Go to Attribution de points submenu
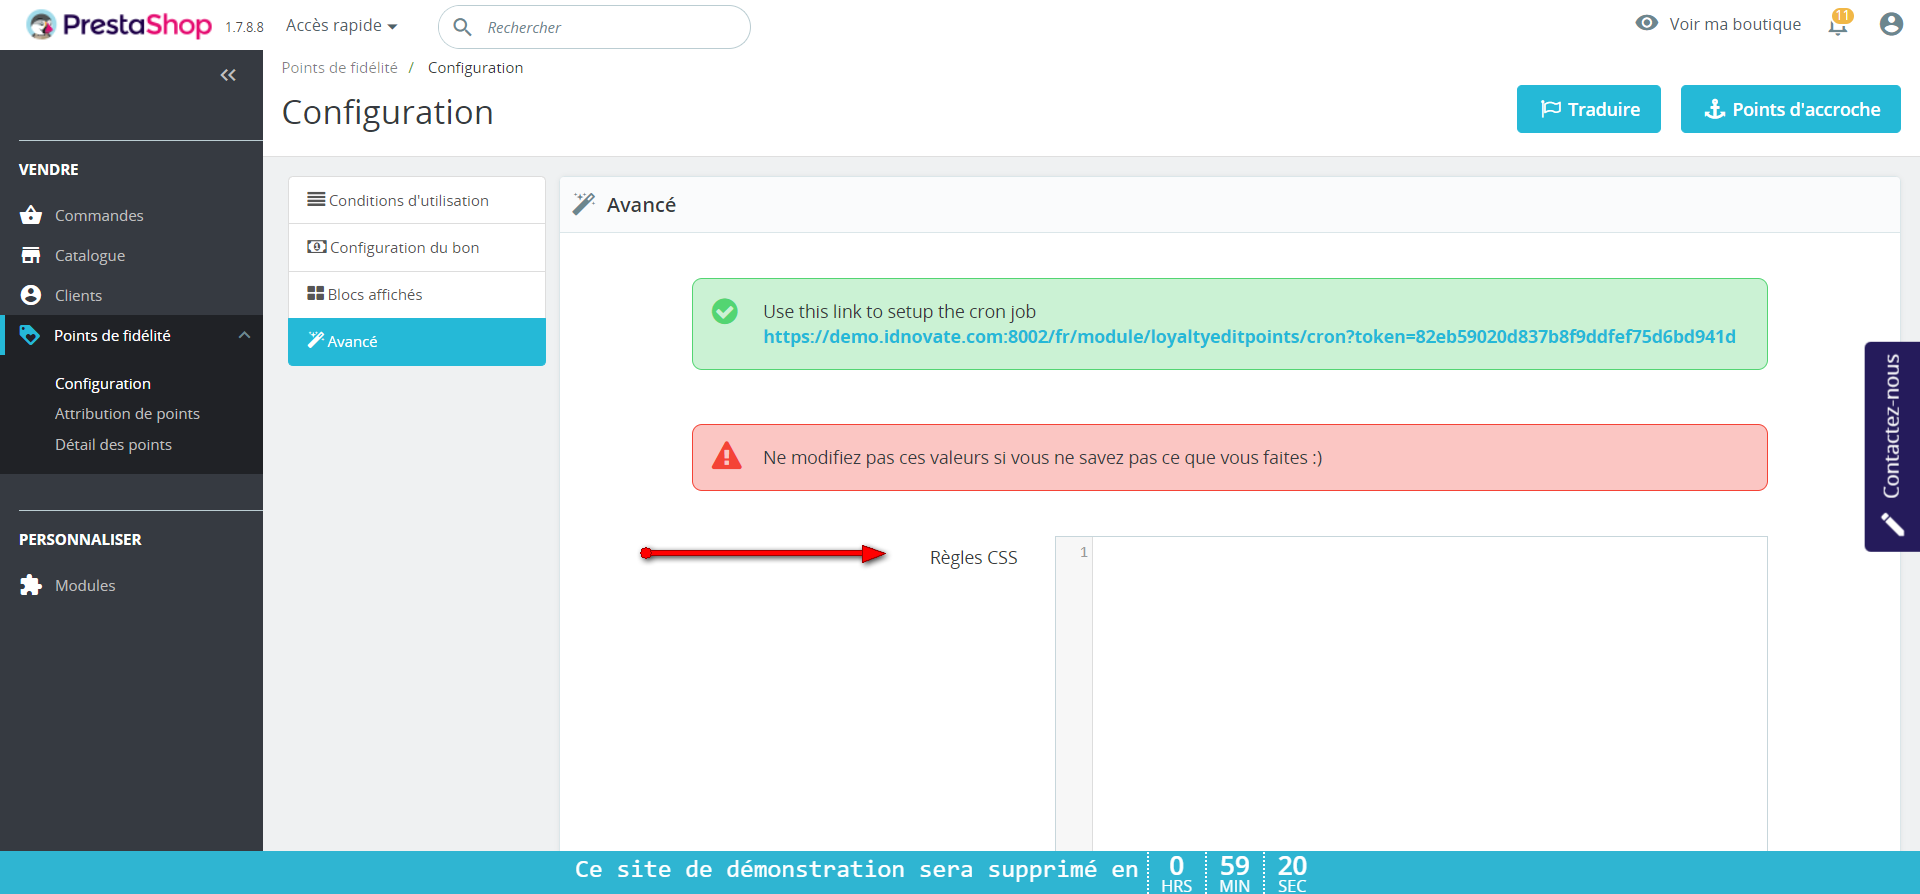 click(x=127, y=413)
